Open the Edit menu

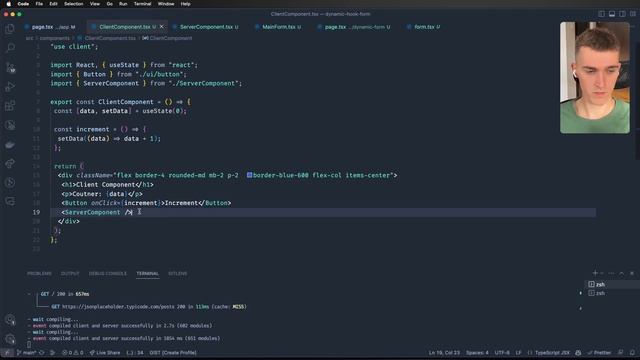tap(53, 4)
